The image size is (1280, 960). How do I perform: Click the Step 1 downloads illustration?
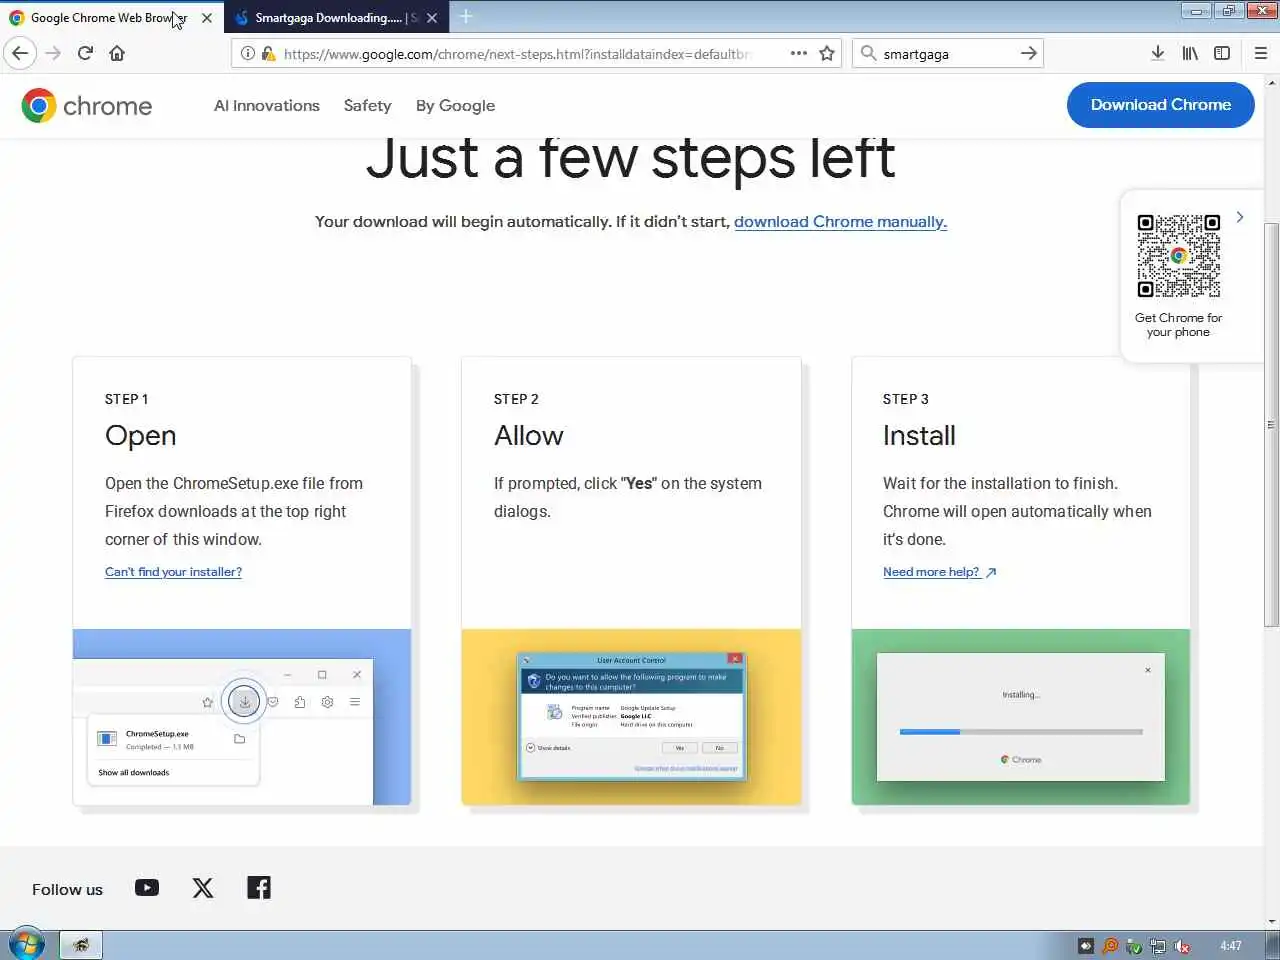tap(242, 717)
